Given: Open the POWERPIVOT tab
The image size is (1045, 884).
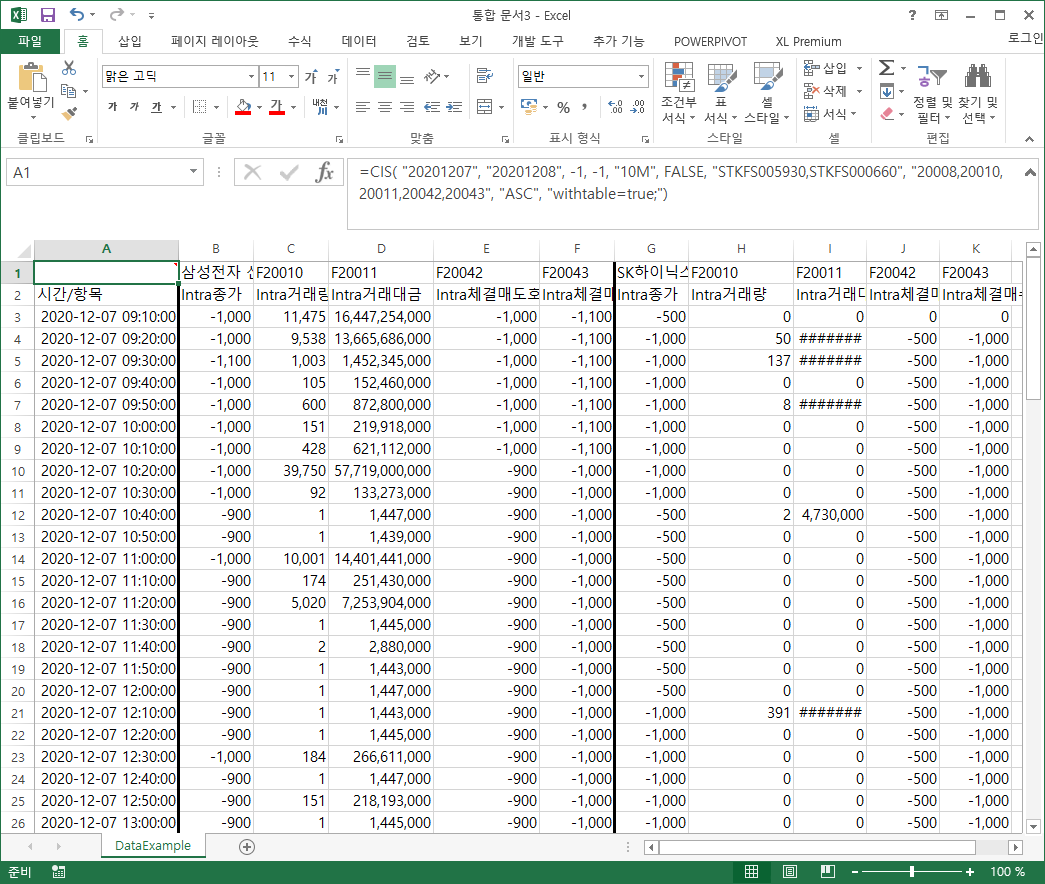Looking at the screenshot, I should tap(710, 41).
